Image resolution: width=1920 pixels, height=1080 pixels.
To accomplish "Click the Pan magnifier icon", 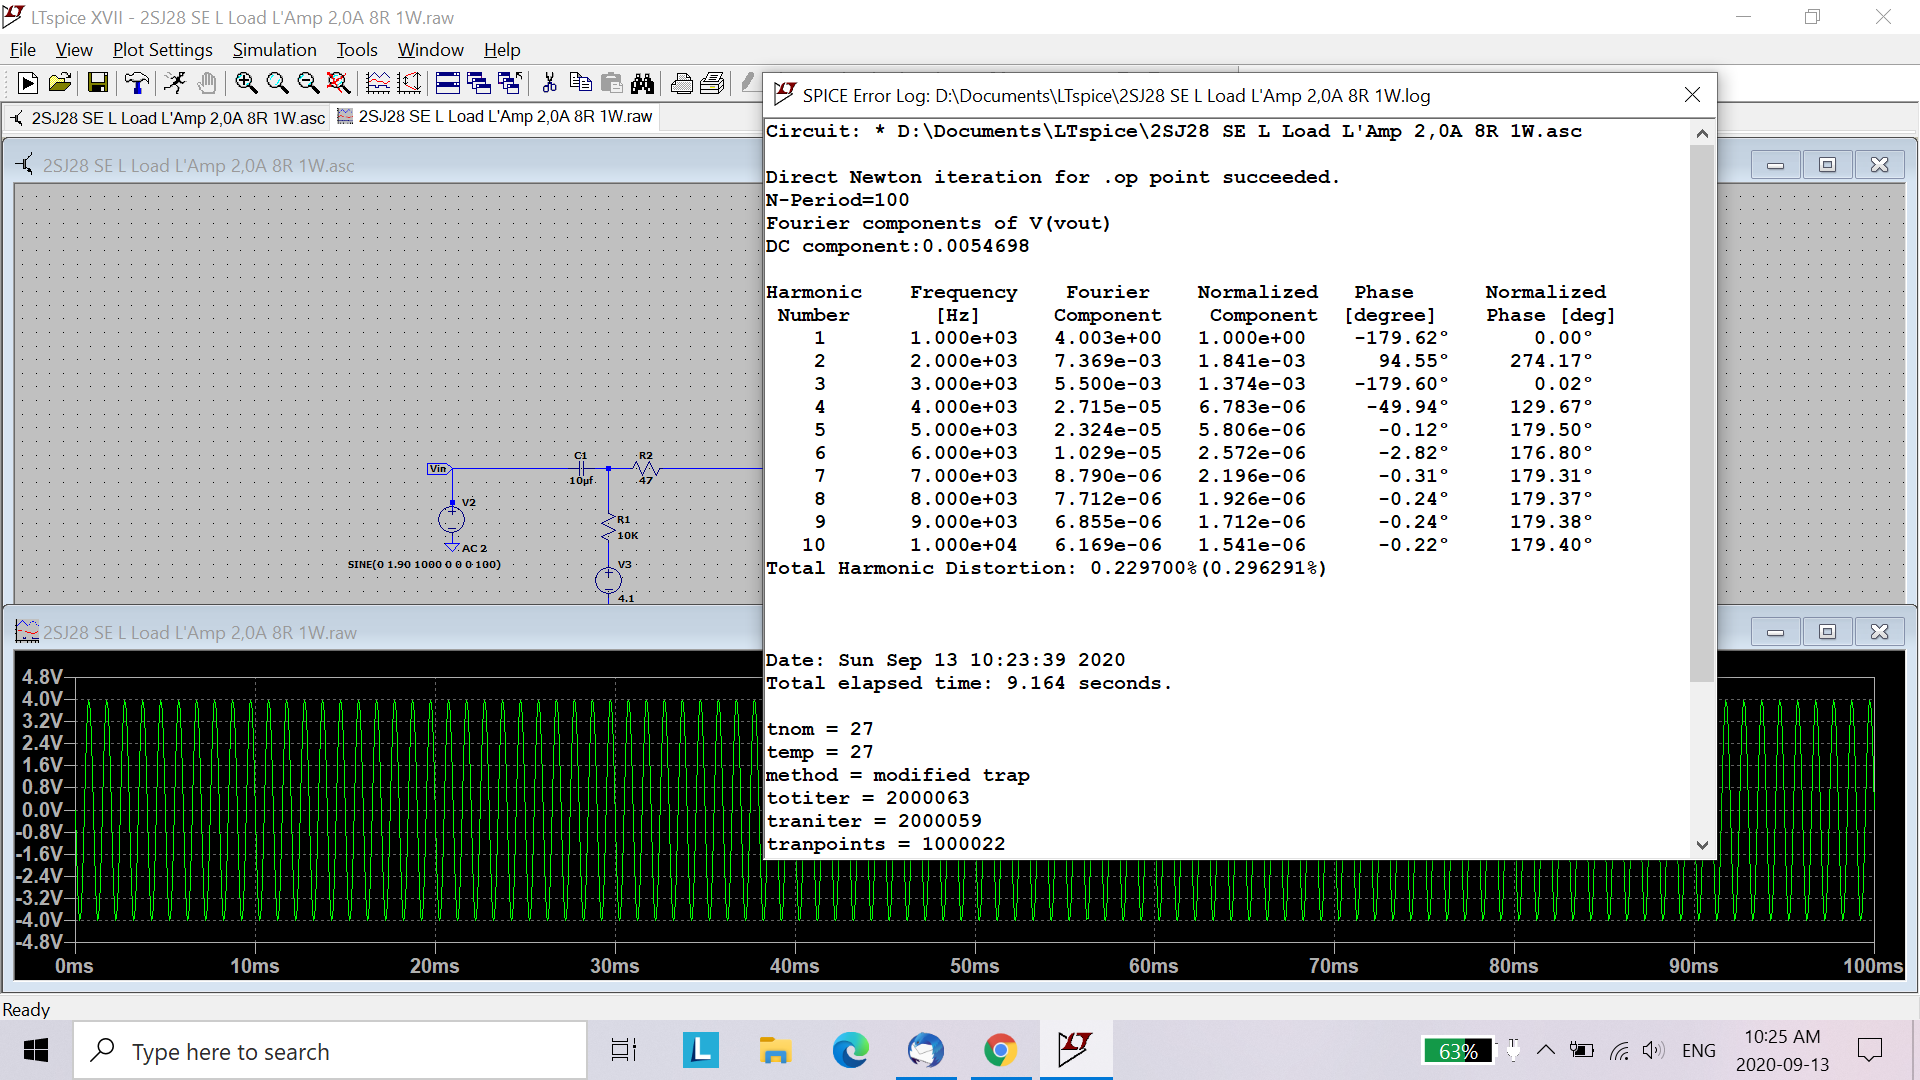I will (277, 83).
